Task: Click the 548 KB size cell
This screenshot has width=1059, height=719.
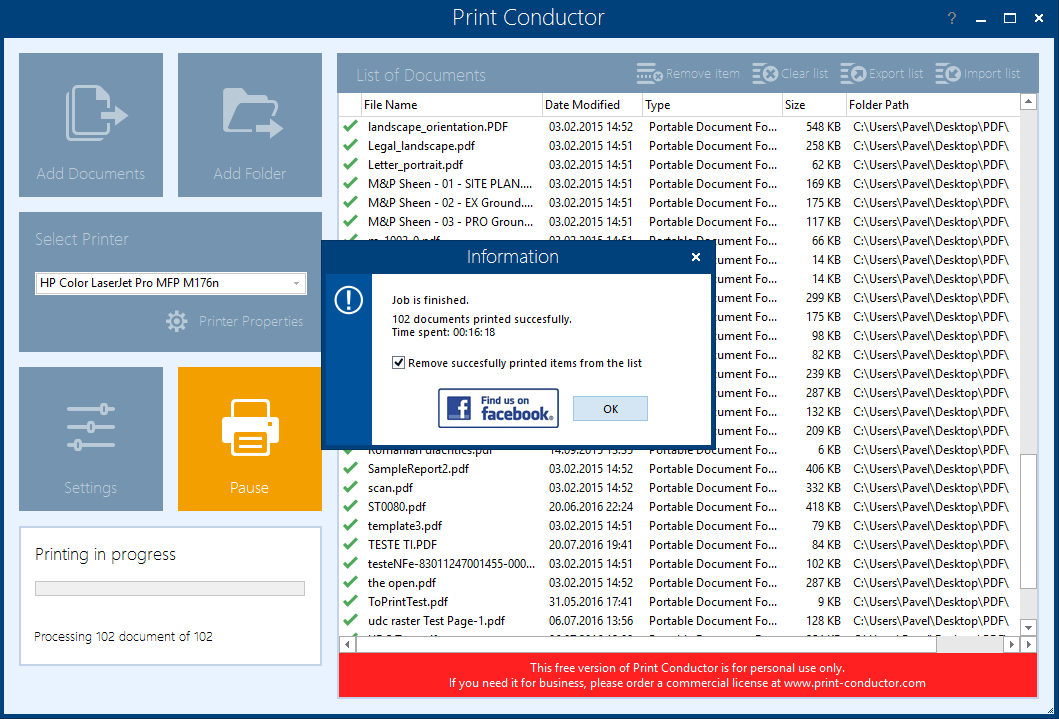Action: tap(823, 127)
